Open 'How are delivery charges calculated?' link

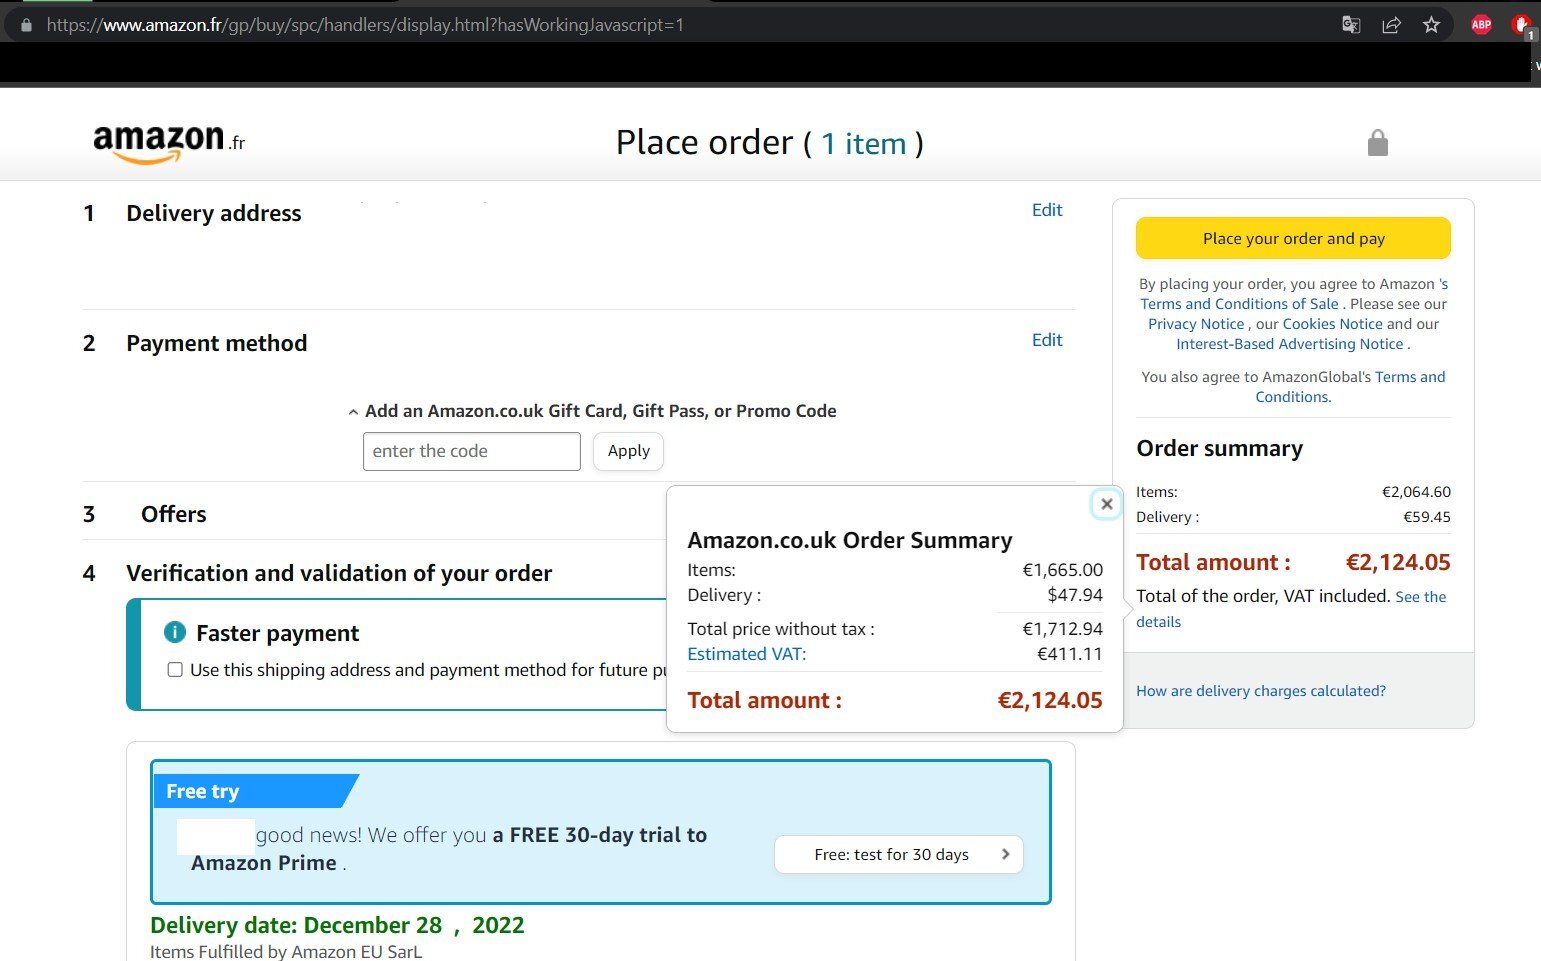1261,691
